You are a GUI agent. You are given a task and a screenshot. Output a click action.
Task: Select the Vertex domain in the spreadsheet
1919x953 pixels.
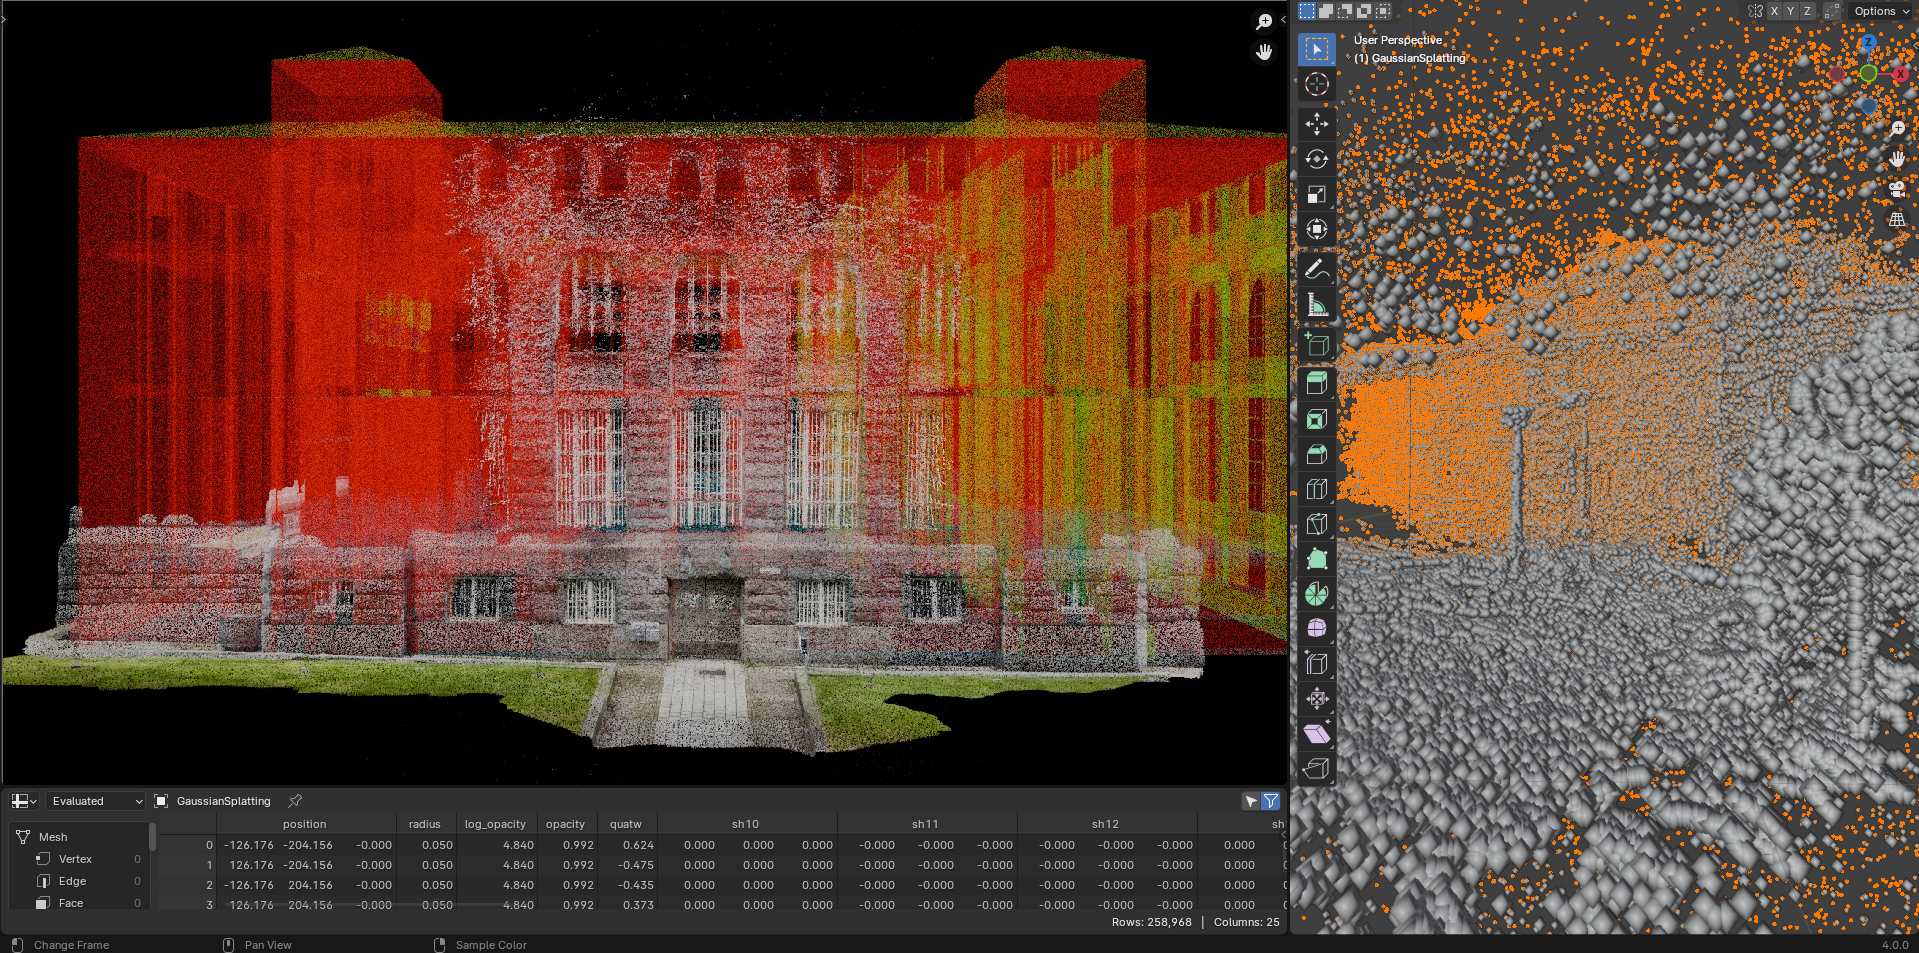[x=75, y=859]
